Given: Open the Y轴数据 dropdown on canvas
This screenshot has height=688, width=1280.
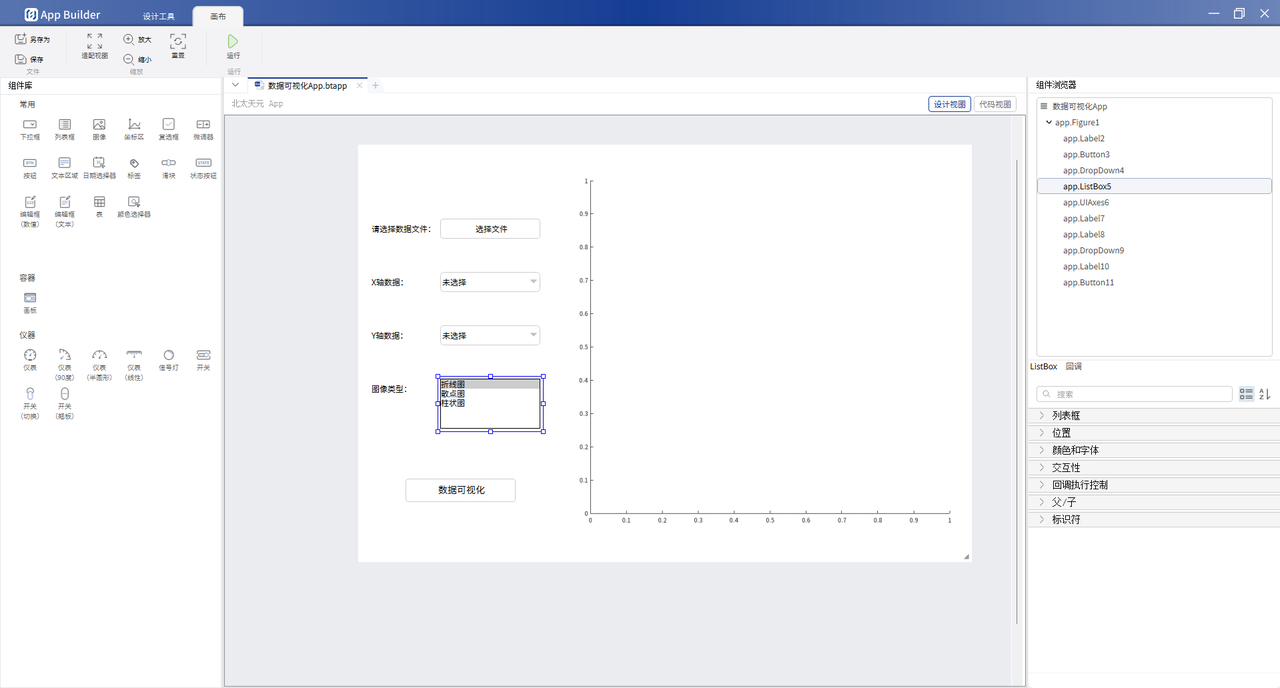Looking at the screenshot, I should tap(490, 335).
